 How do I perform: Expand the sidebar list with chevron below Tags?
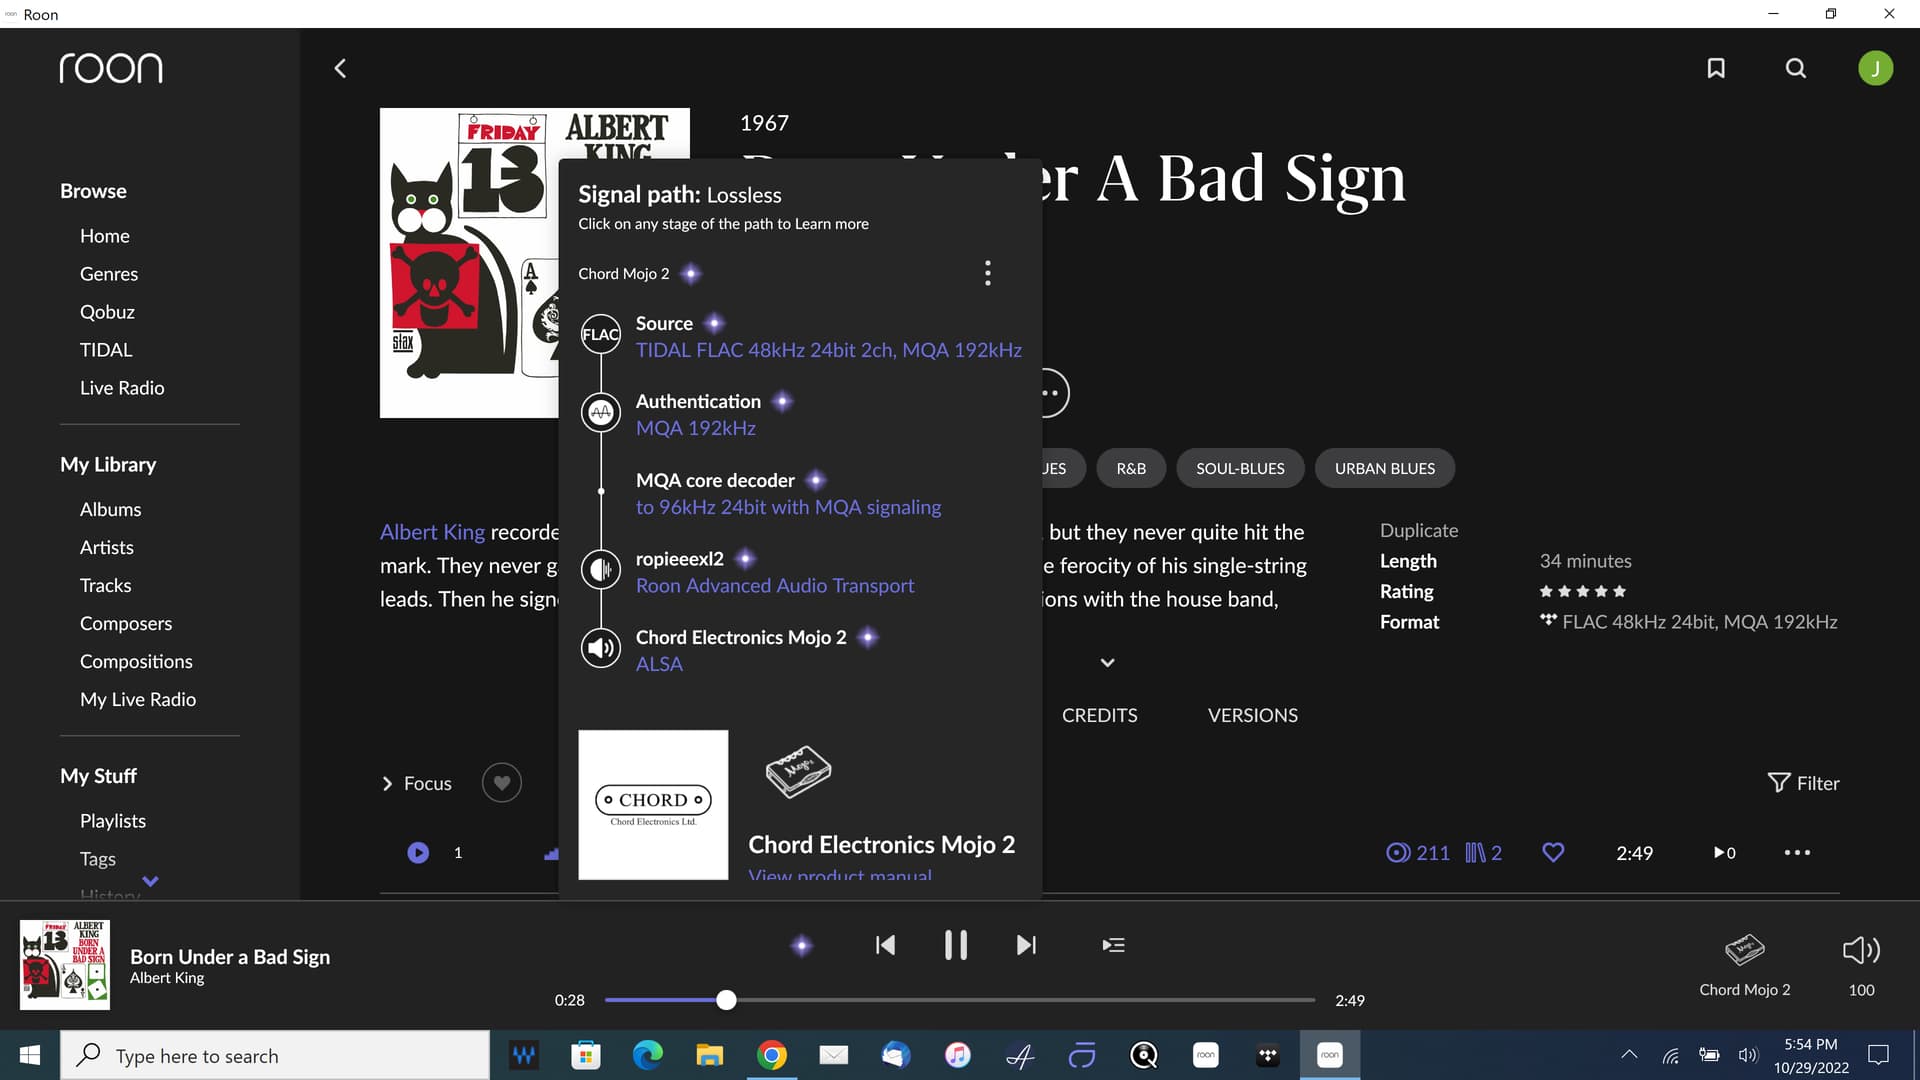coord(150,881)
